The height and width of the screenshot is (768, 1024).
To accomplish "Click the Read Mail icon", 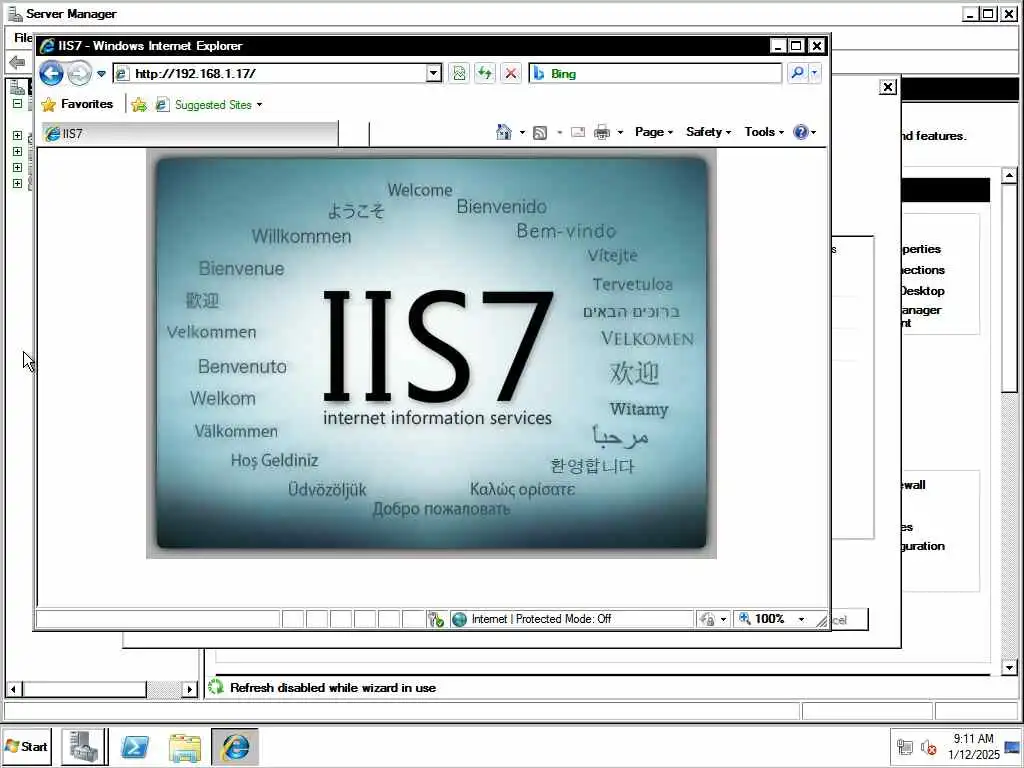I will pos(578,133).
